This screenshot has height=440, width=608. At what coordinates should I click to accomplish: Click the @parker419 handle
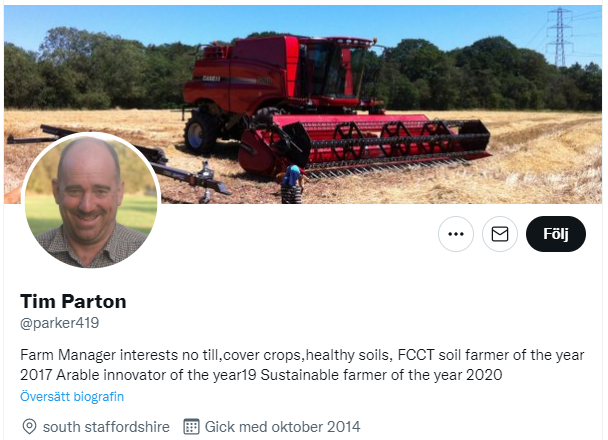60,323
